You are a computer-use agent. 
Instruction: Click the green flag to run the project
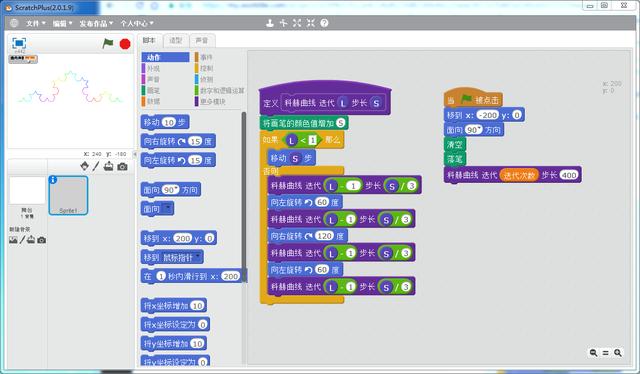(108, 43)
